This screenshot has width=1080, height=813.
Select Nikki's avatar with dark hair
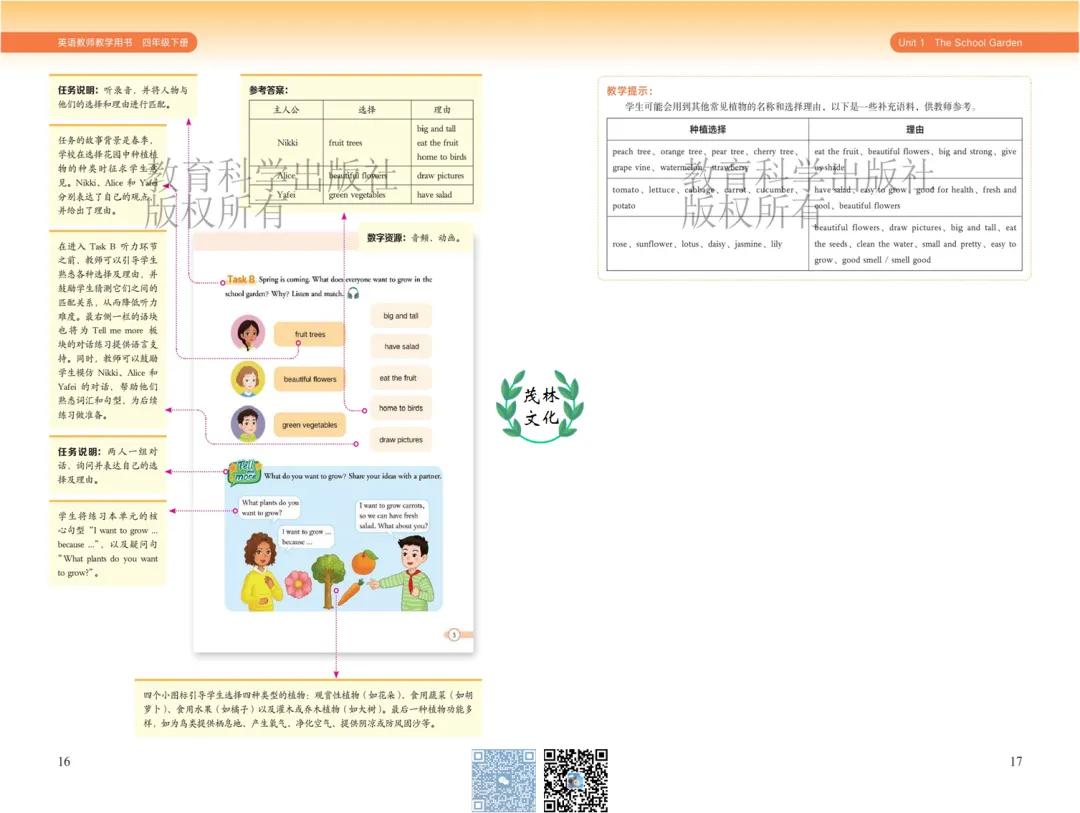(x=248, y=333)
